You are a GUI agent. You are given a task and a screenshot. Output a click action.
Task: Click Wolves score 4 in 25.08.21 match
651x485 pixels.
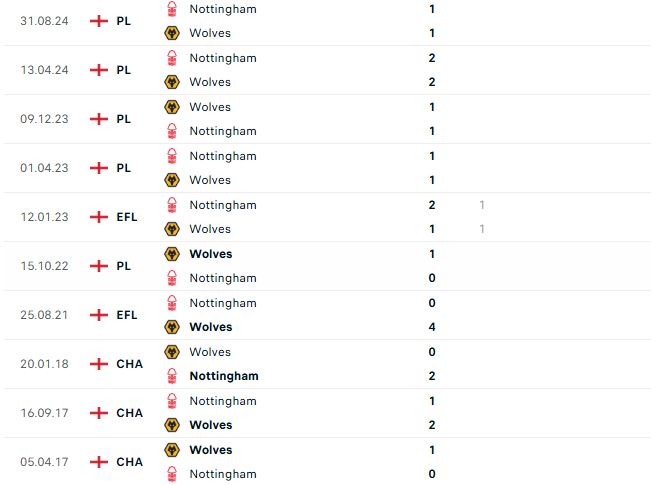(x=432, y=327)
